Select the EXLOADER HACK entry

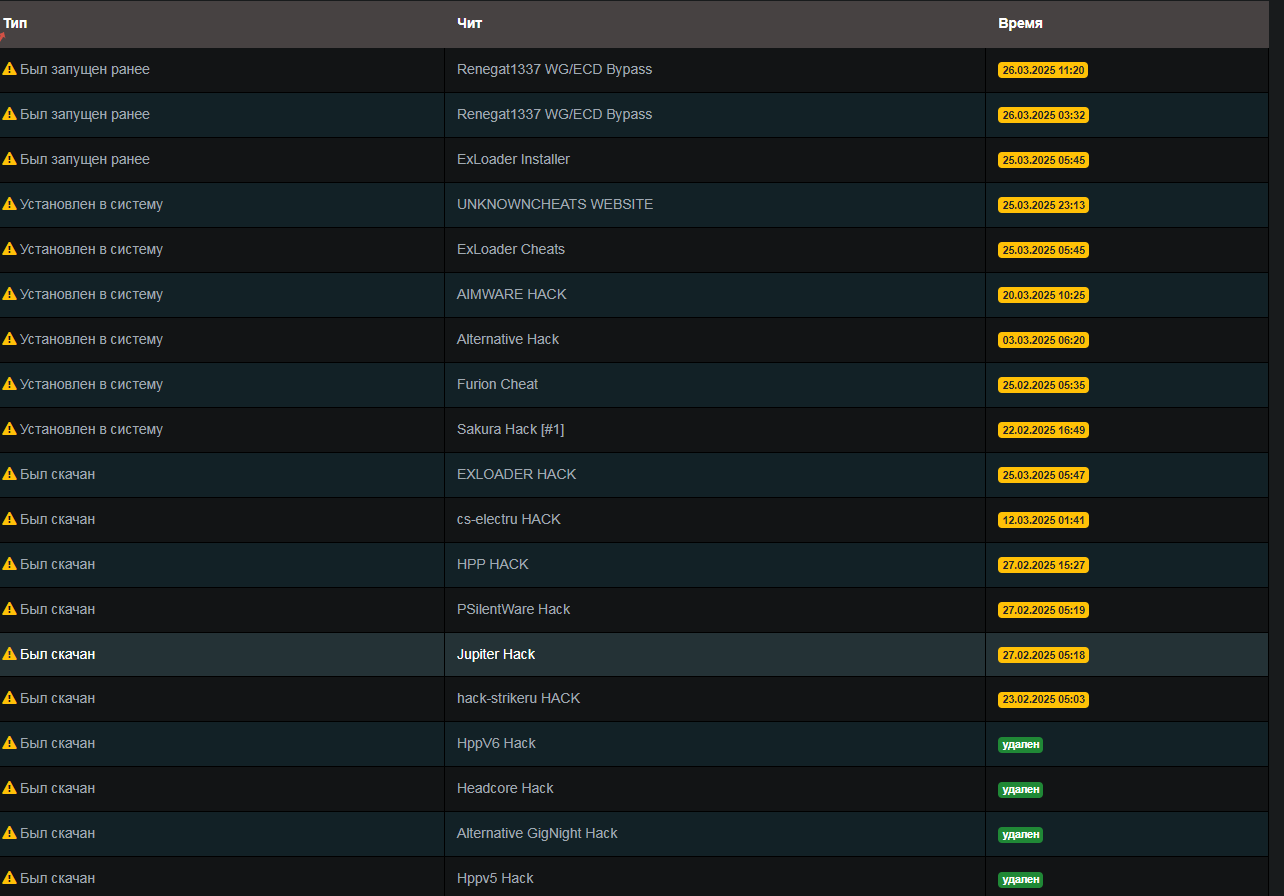[516, 474]
